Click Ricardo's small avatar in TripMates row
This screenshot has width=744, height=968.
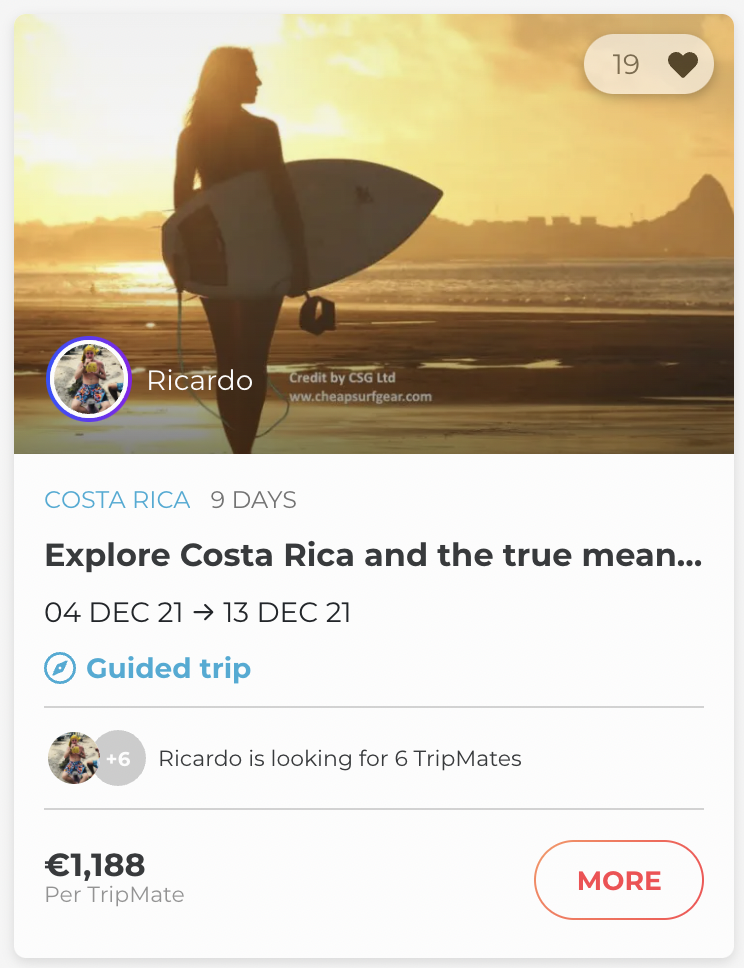pyautogui.click(x=72, y=758)
